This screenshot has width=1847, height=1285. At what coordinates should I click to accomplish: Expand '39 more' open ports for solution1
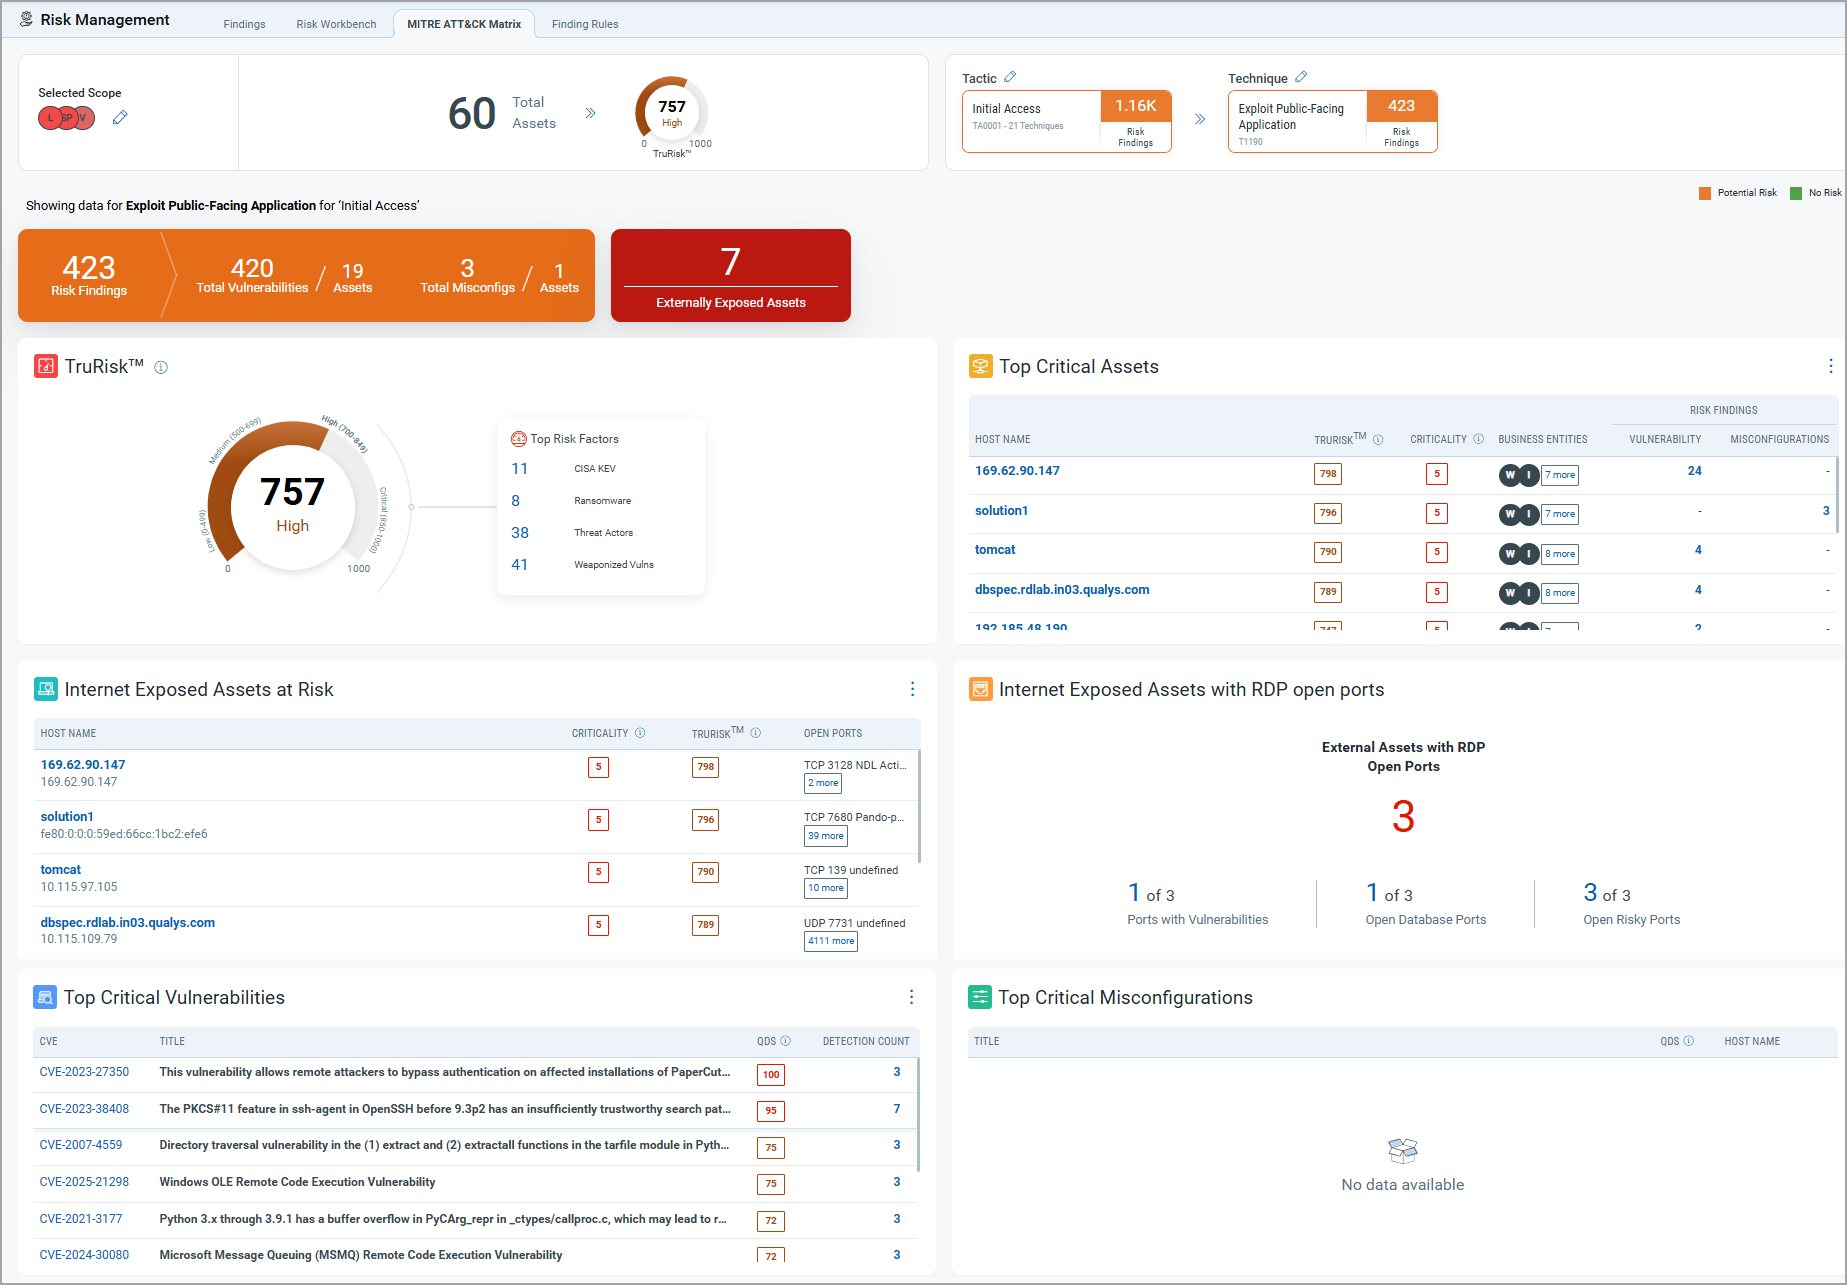pyautogui.click(x=826, y=836)
